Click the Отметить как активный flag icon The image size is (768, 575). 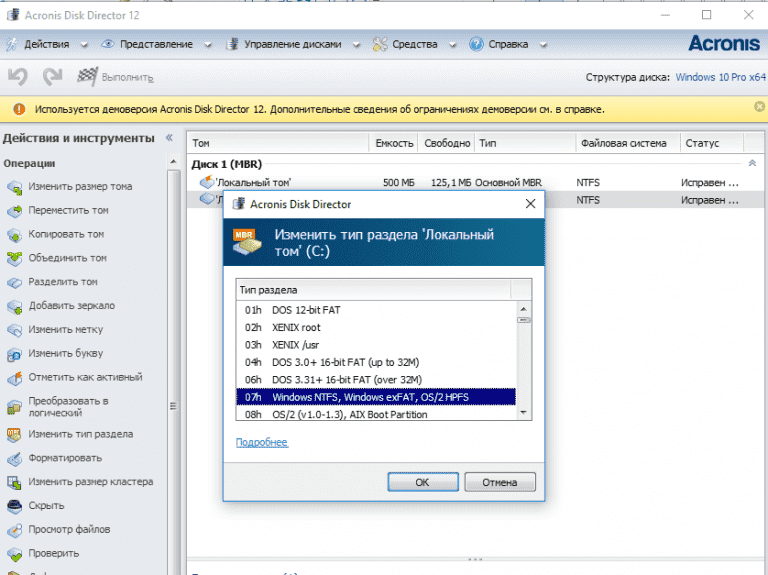tap(15, 378)
